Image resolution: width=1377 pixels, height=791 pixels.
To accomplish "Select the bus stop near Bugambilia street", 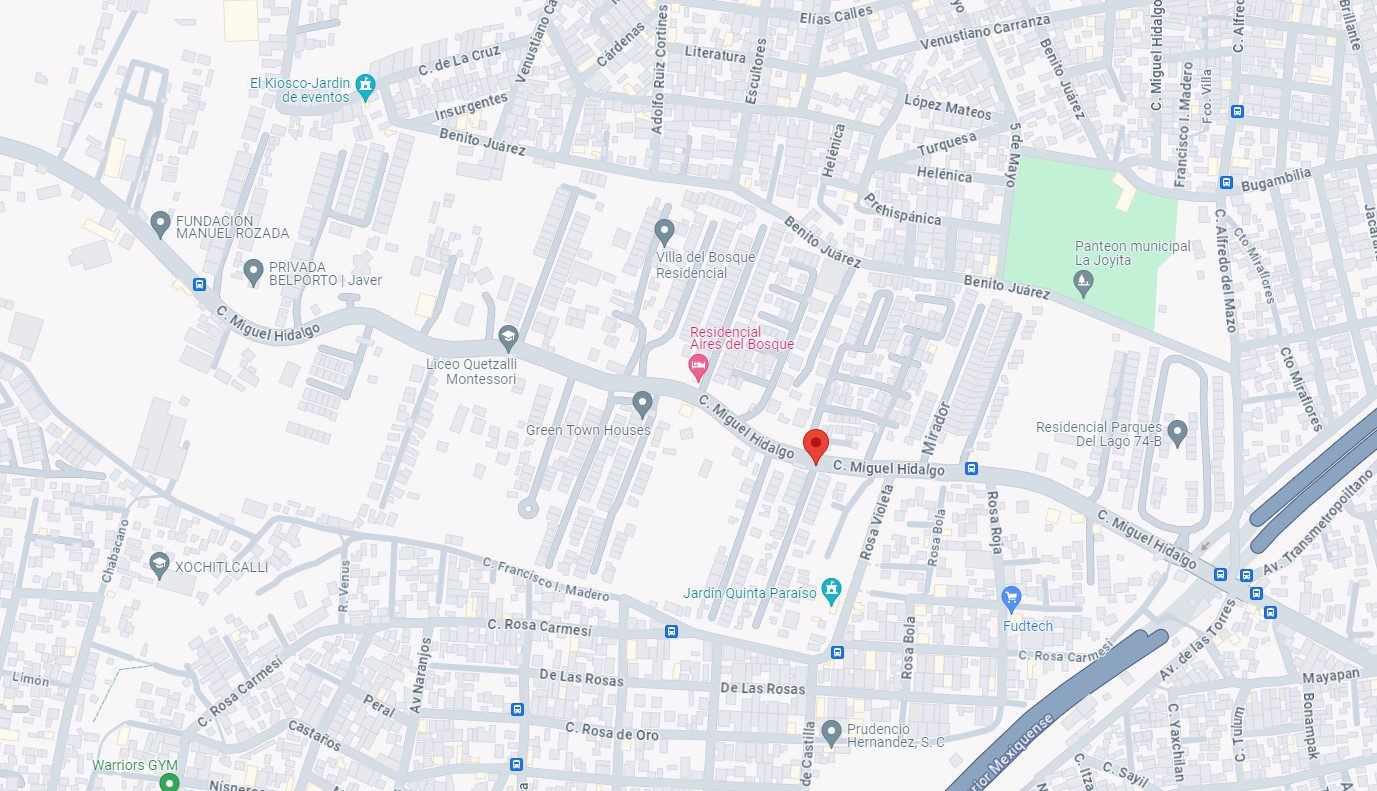I will click(x=1225, y=182).
